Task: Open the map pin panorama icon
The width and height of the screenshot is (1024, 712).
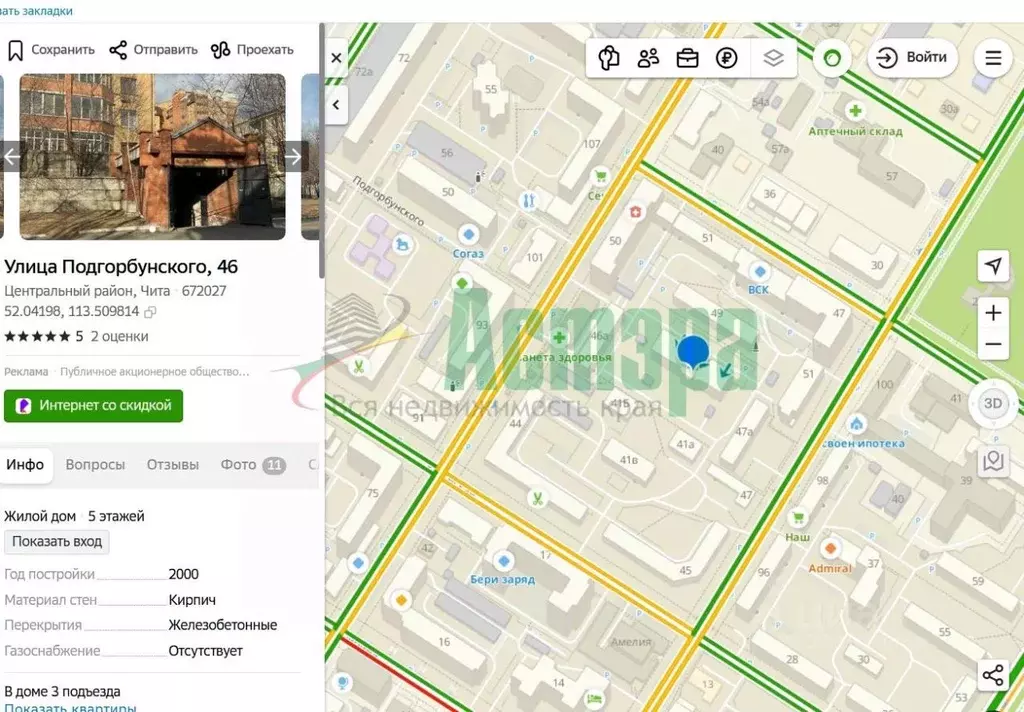Action: coord(993,461)
